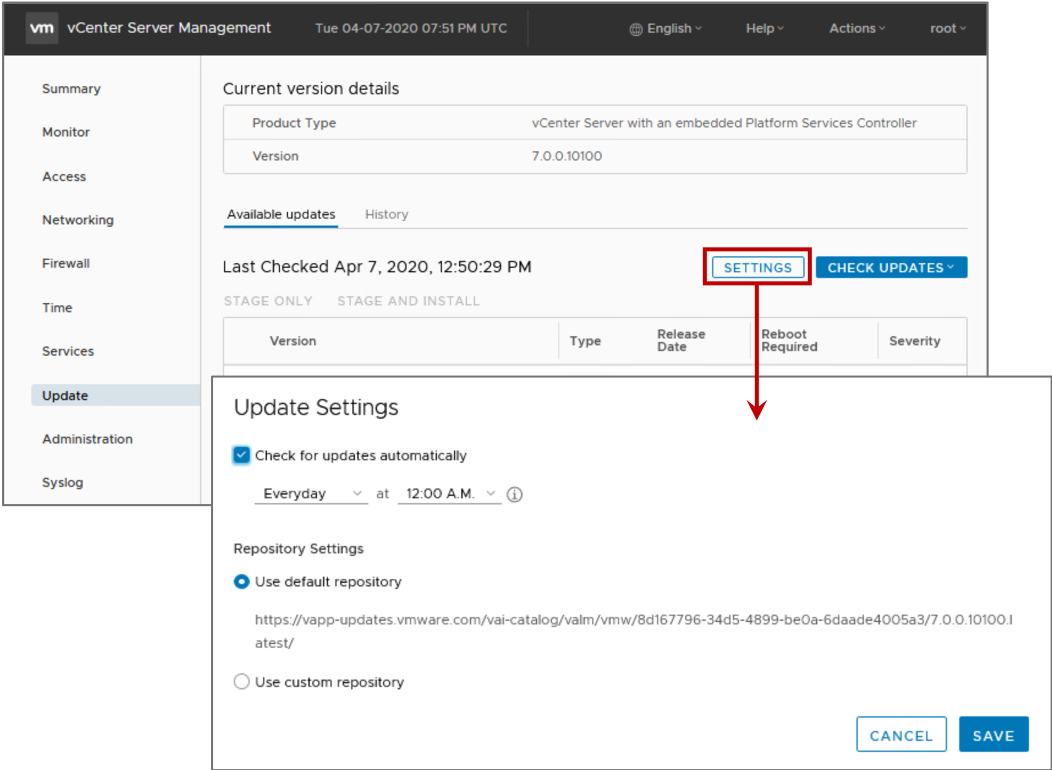This screenshot has width=1052, height=770.
Task: Uncheck Check for updates automatically
Action: (x=242, y=455)
